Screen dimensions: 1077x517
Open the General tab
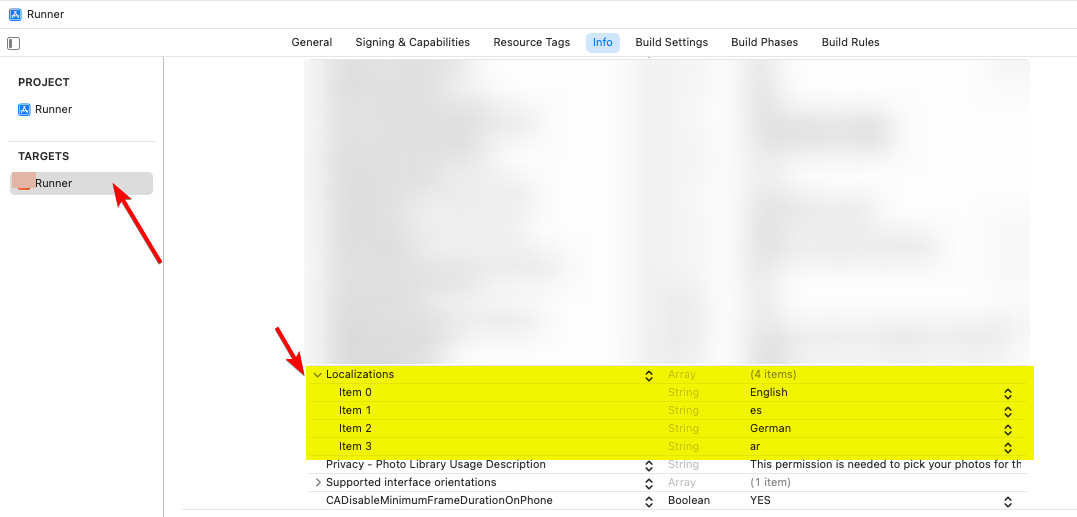coord(312,43)
